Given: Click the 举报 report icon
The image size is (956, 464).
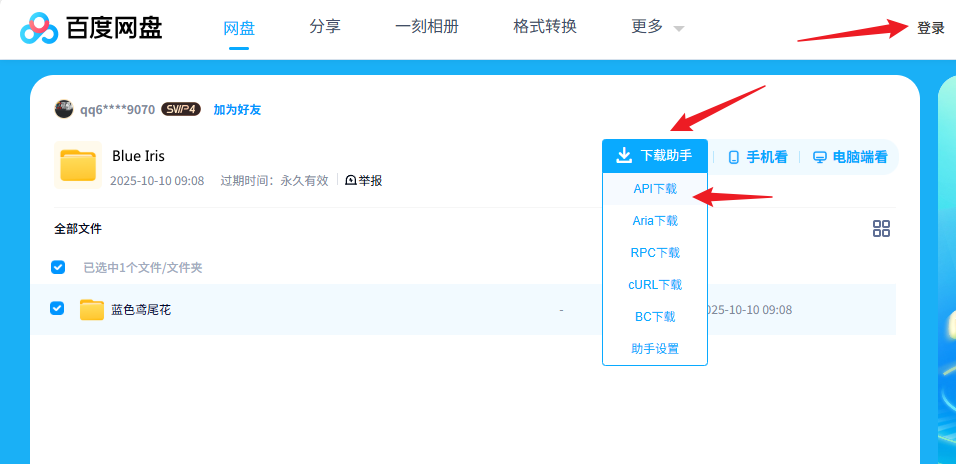Looking at the screenshot, I should click(351, 181).
